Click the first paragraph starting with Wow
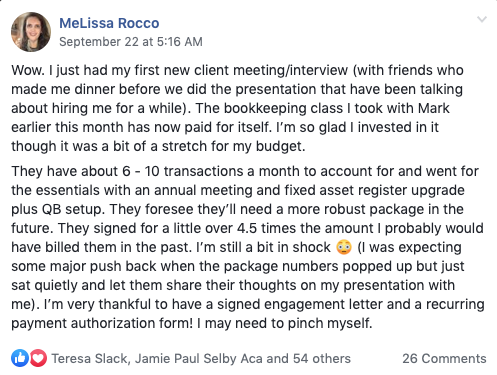 click(x=237, y=108)
